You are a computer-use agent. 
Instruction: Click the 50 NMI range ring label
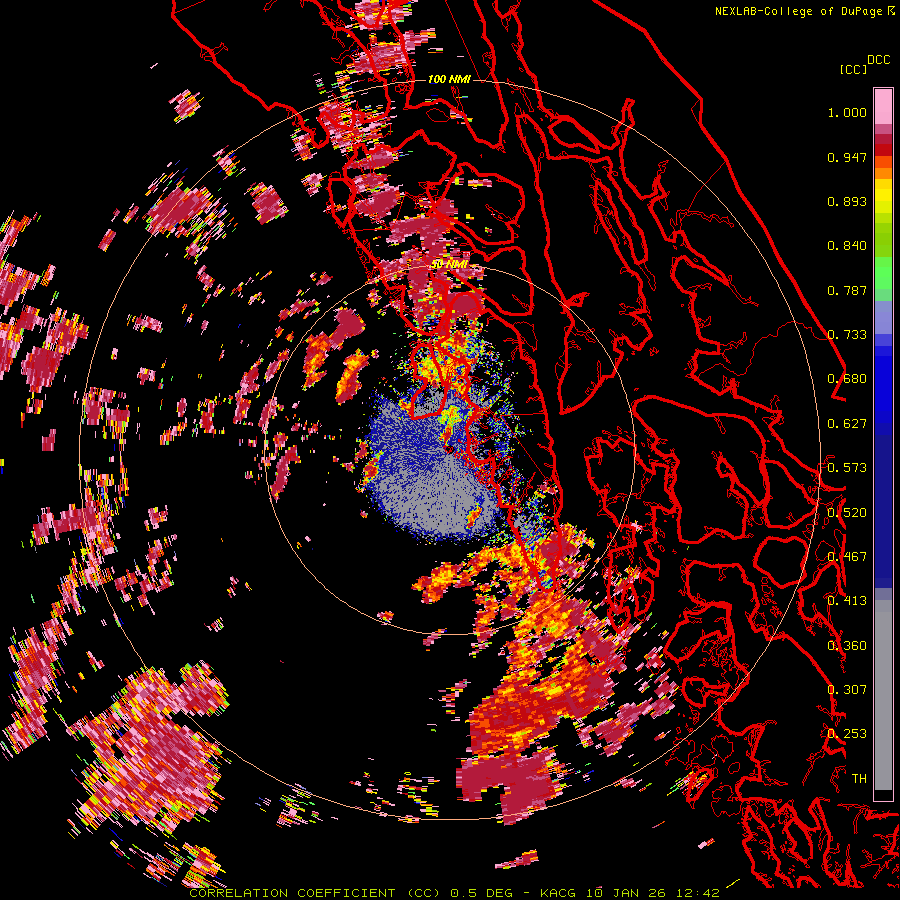(x=449, y=264)
